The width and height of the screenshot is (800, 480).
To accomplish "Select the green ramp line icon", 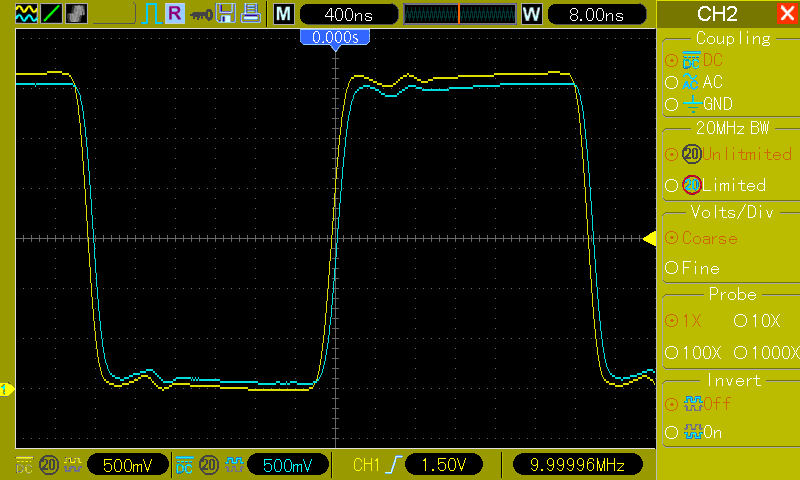I will 52,14.
